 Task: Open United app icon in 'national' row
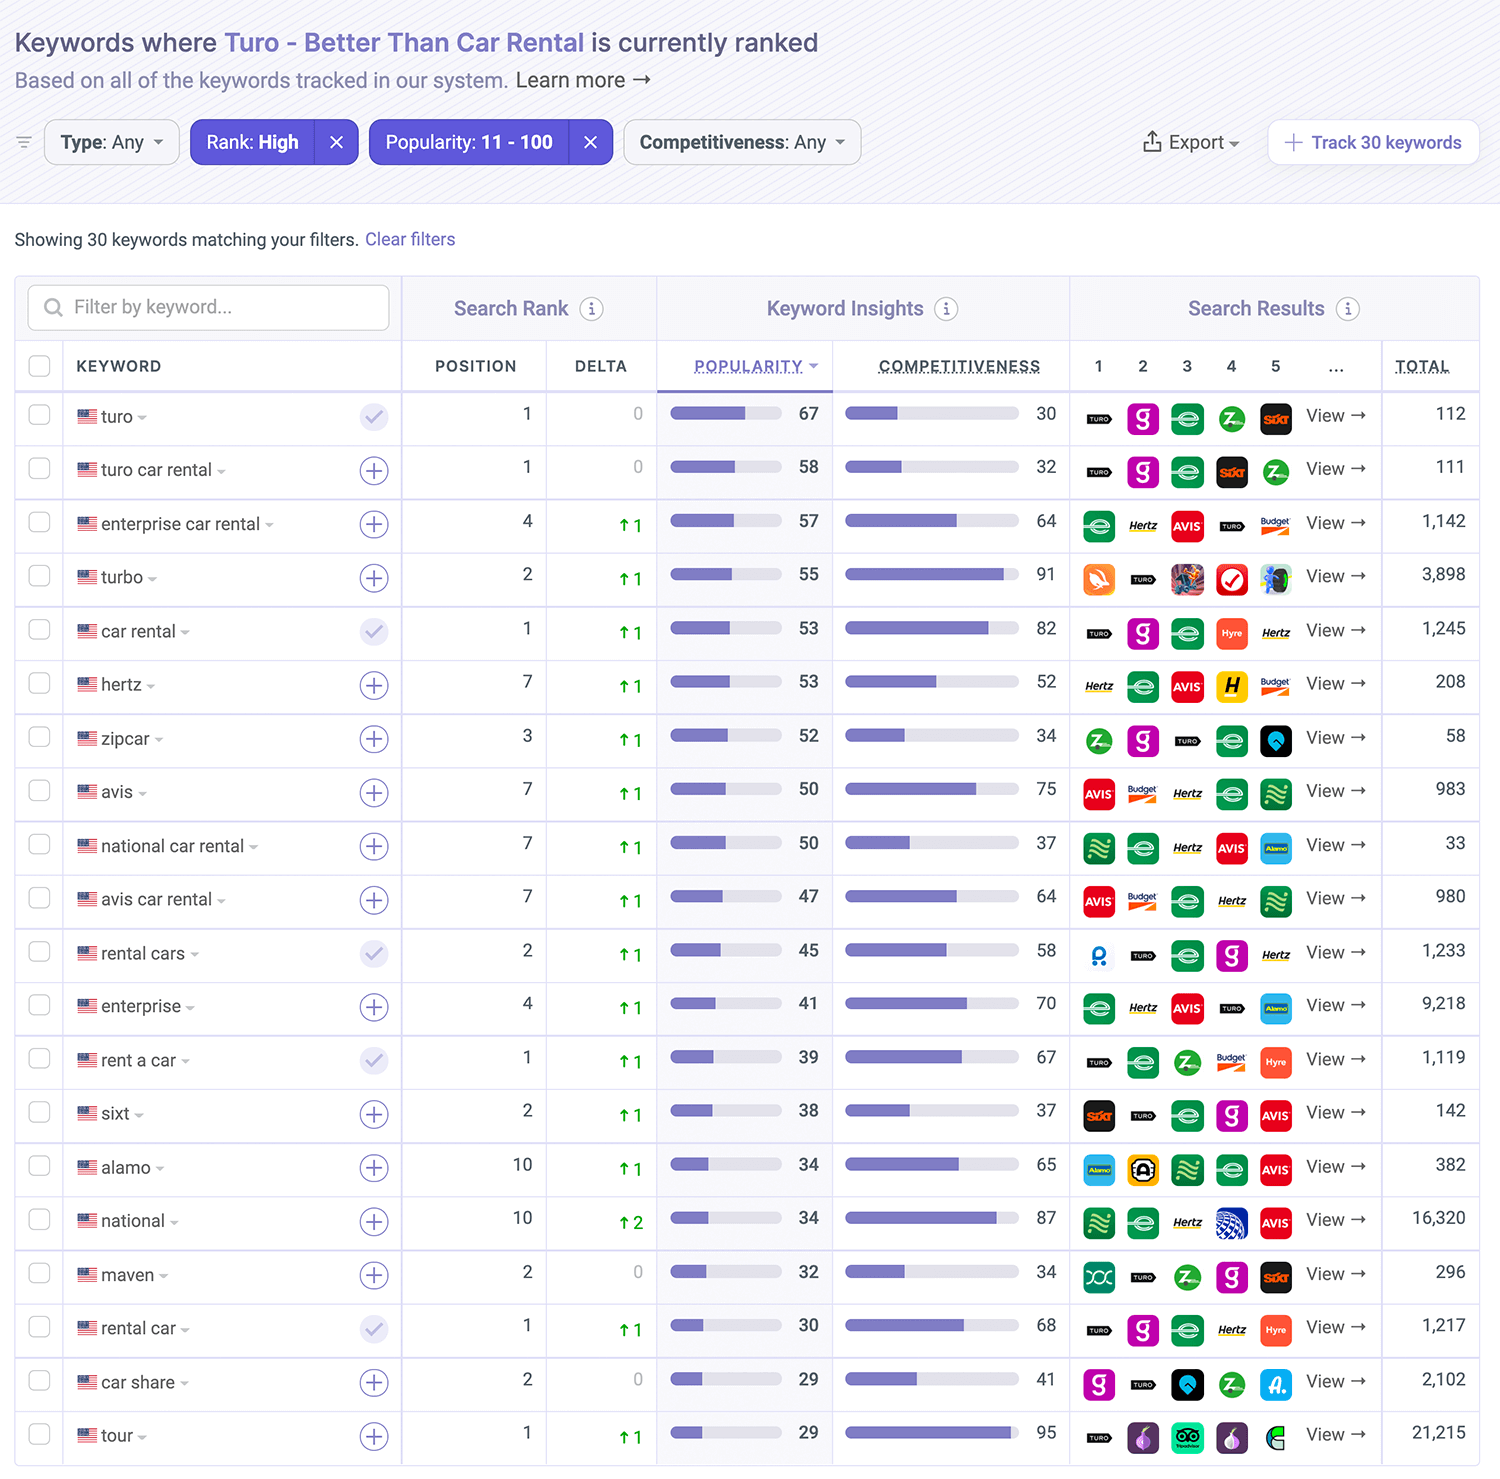tap(1231, 1223)
